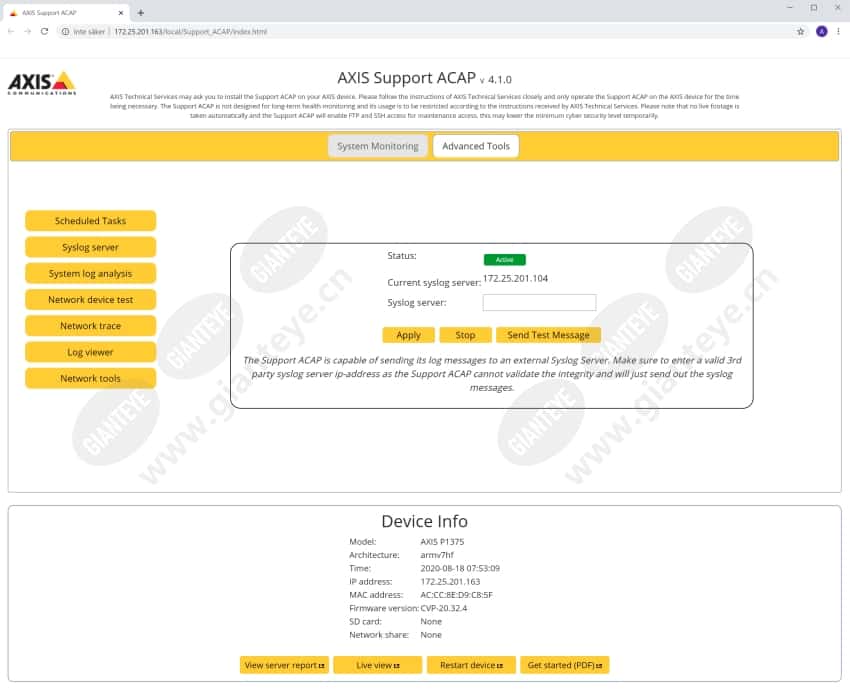This screenshot has width=850, height=692.
Task: Open Scheduled Tasks section
Action: click(91, 221)
